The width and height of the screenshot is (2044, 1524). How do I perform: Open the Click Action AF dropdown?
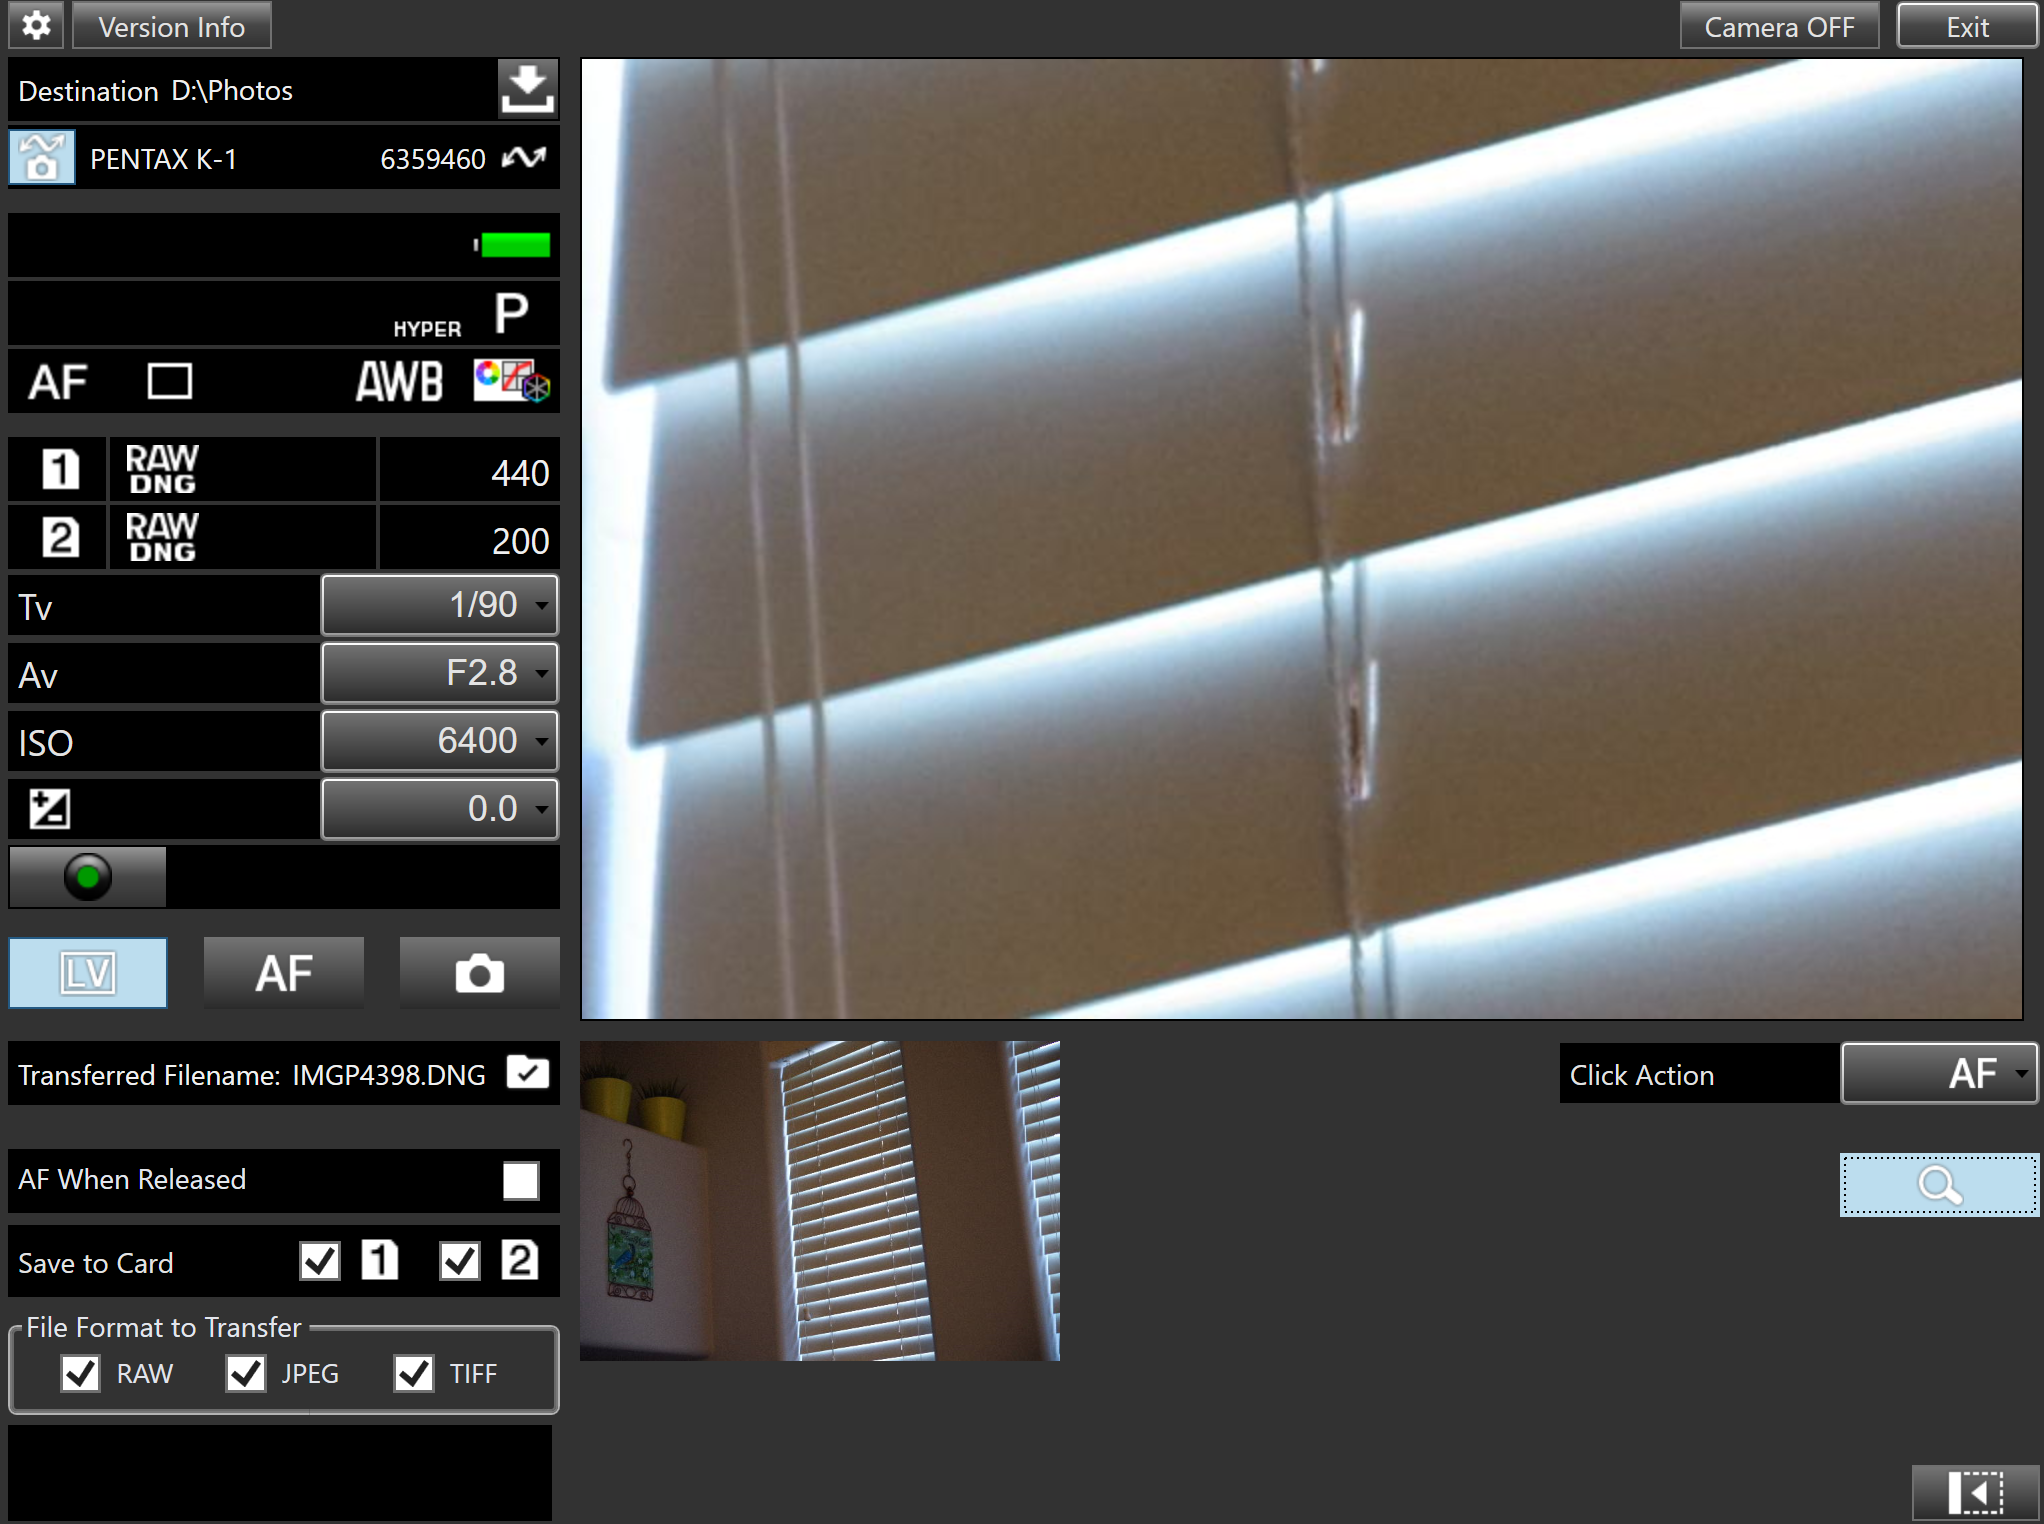[1939, 1074]
